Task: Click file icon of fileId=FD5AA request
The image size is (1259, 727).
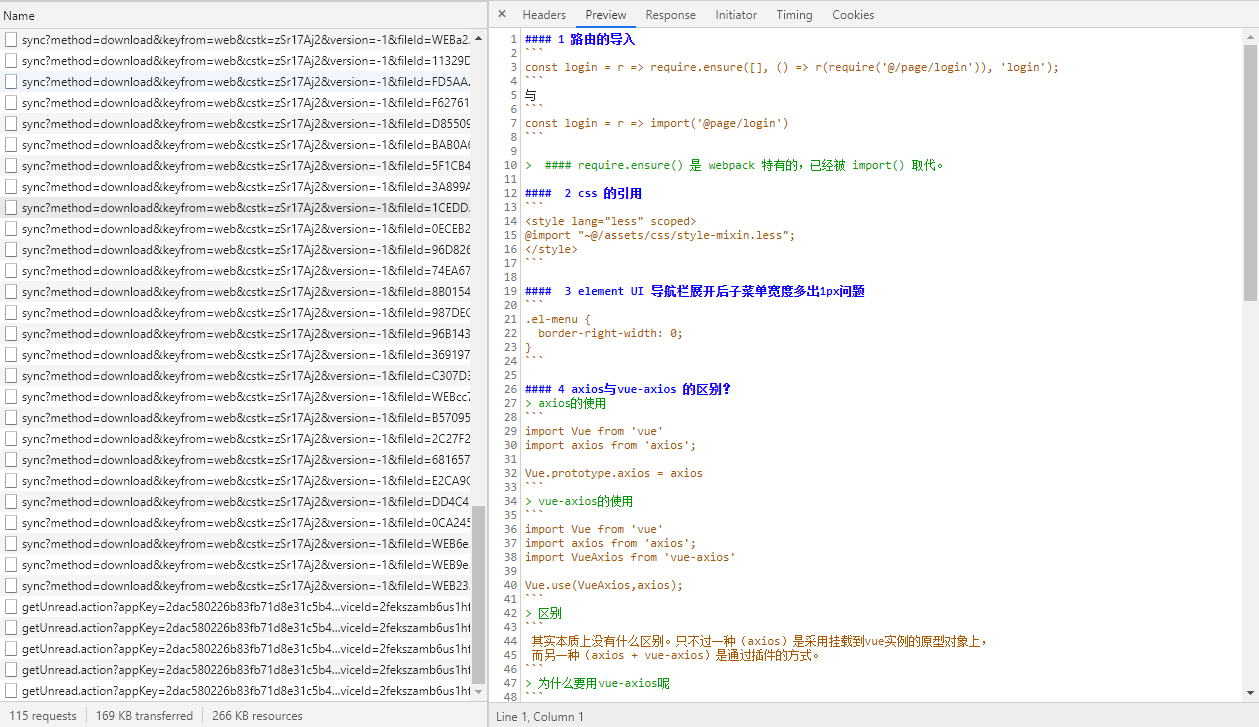Action: click(11, 81)
